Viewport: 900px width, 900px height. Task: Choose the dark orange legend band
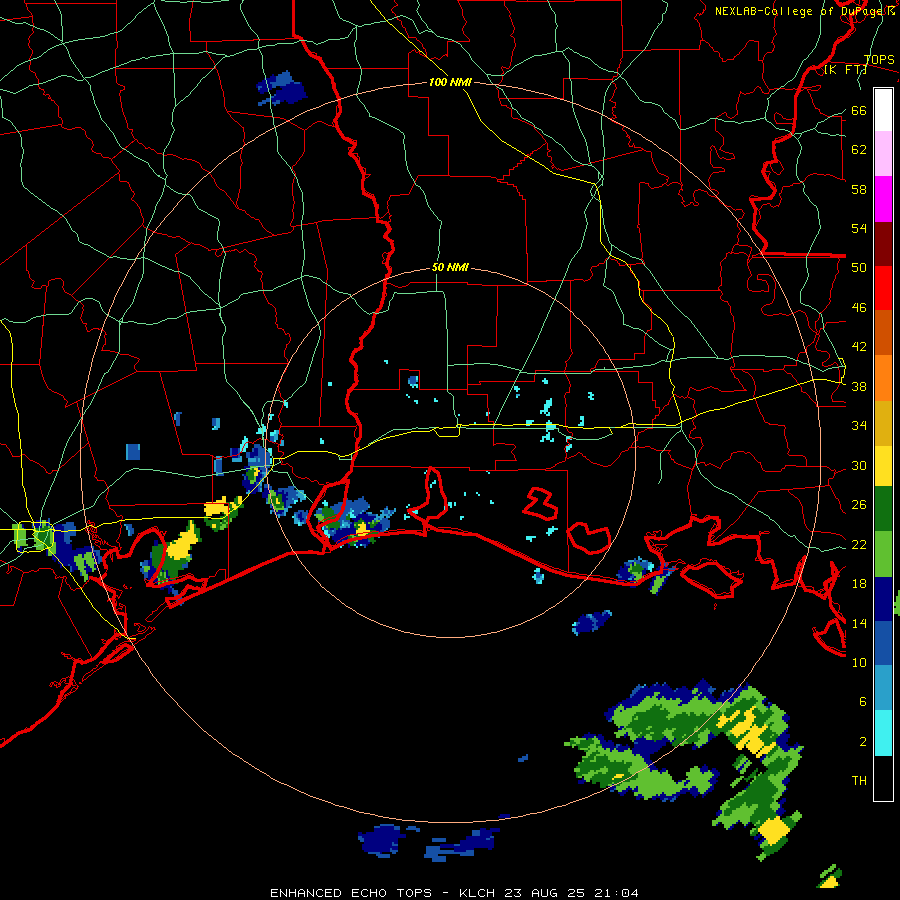(x=883, y=333)
